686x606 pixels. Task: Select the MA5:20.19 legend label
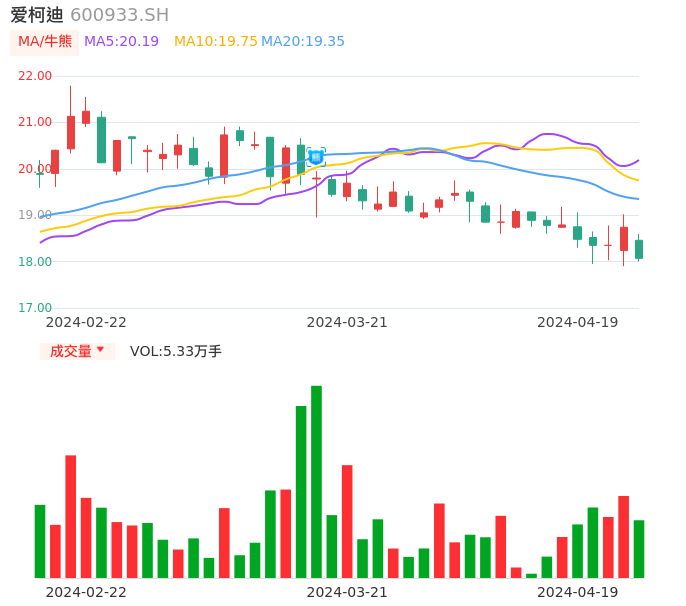pyautogui.click(x=121, y=42)
